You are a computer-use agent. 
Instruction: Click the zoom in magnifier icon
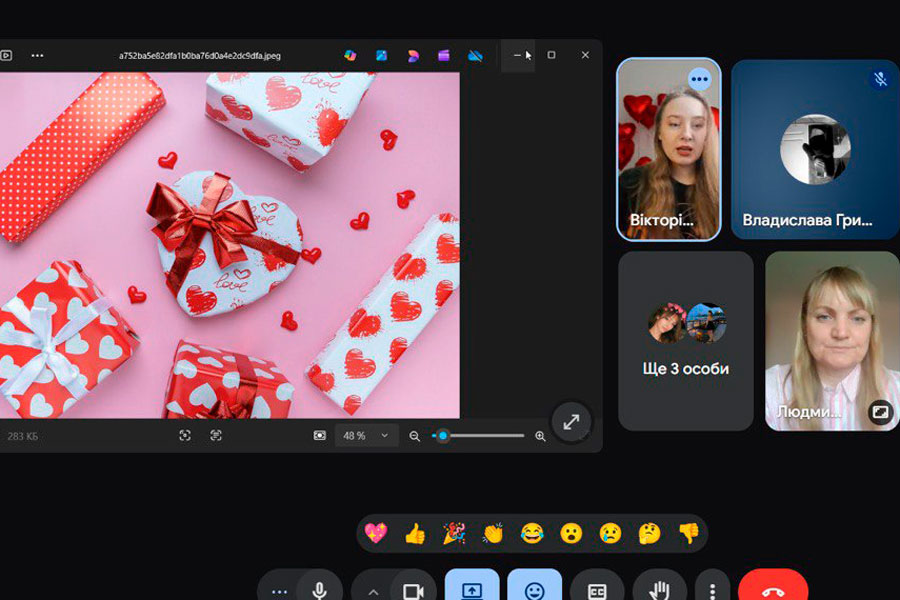(x=541, y=436)
